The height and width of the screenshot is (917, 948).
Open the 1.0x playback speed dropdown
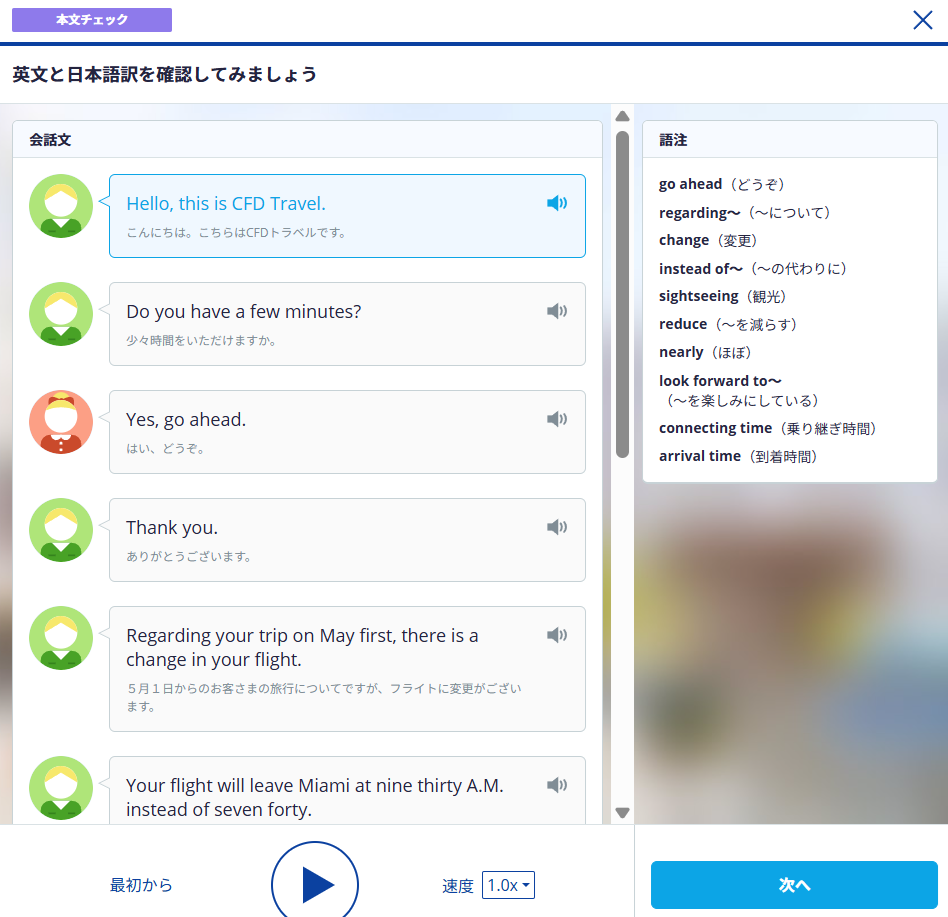[x=509, y=885]
